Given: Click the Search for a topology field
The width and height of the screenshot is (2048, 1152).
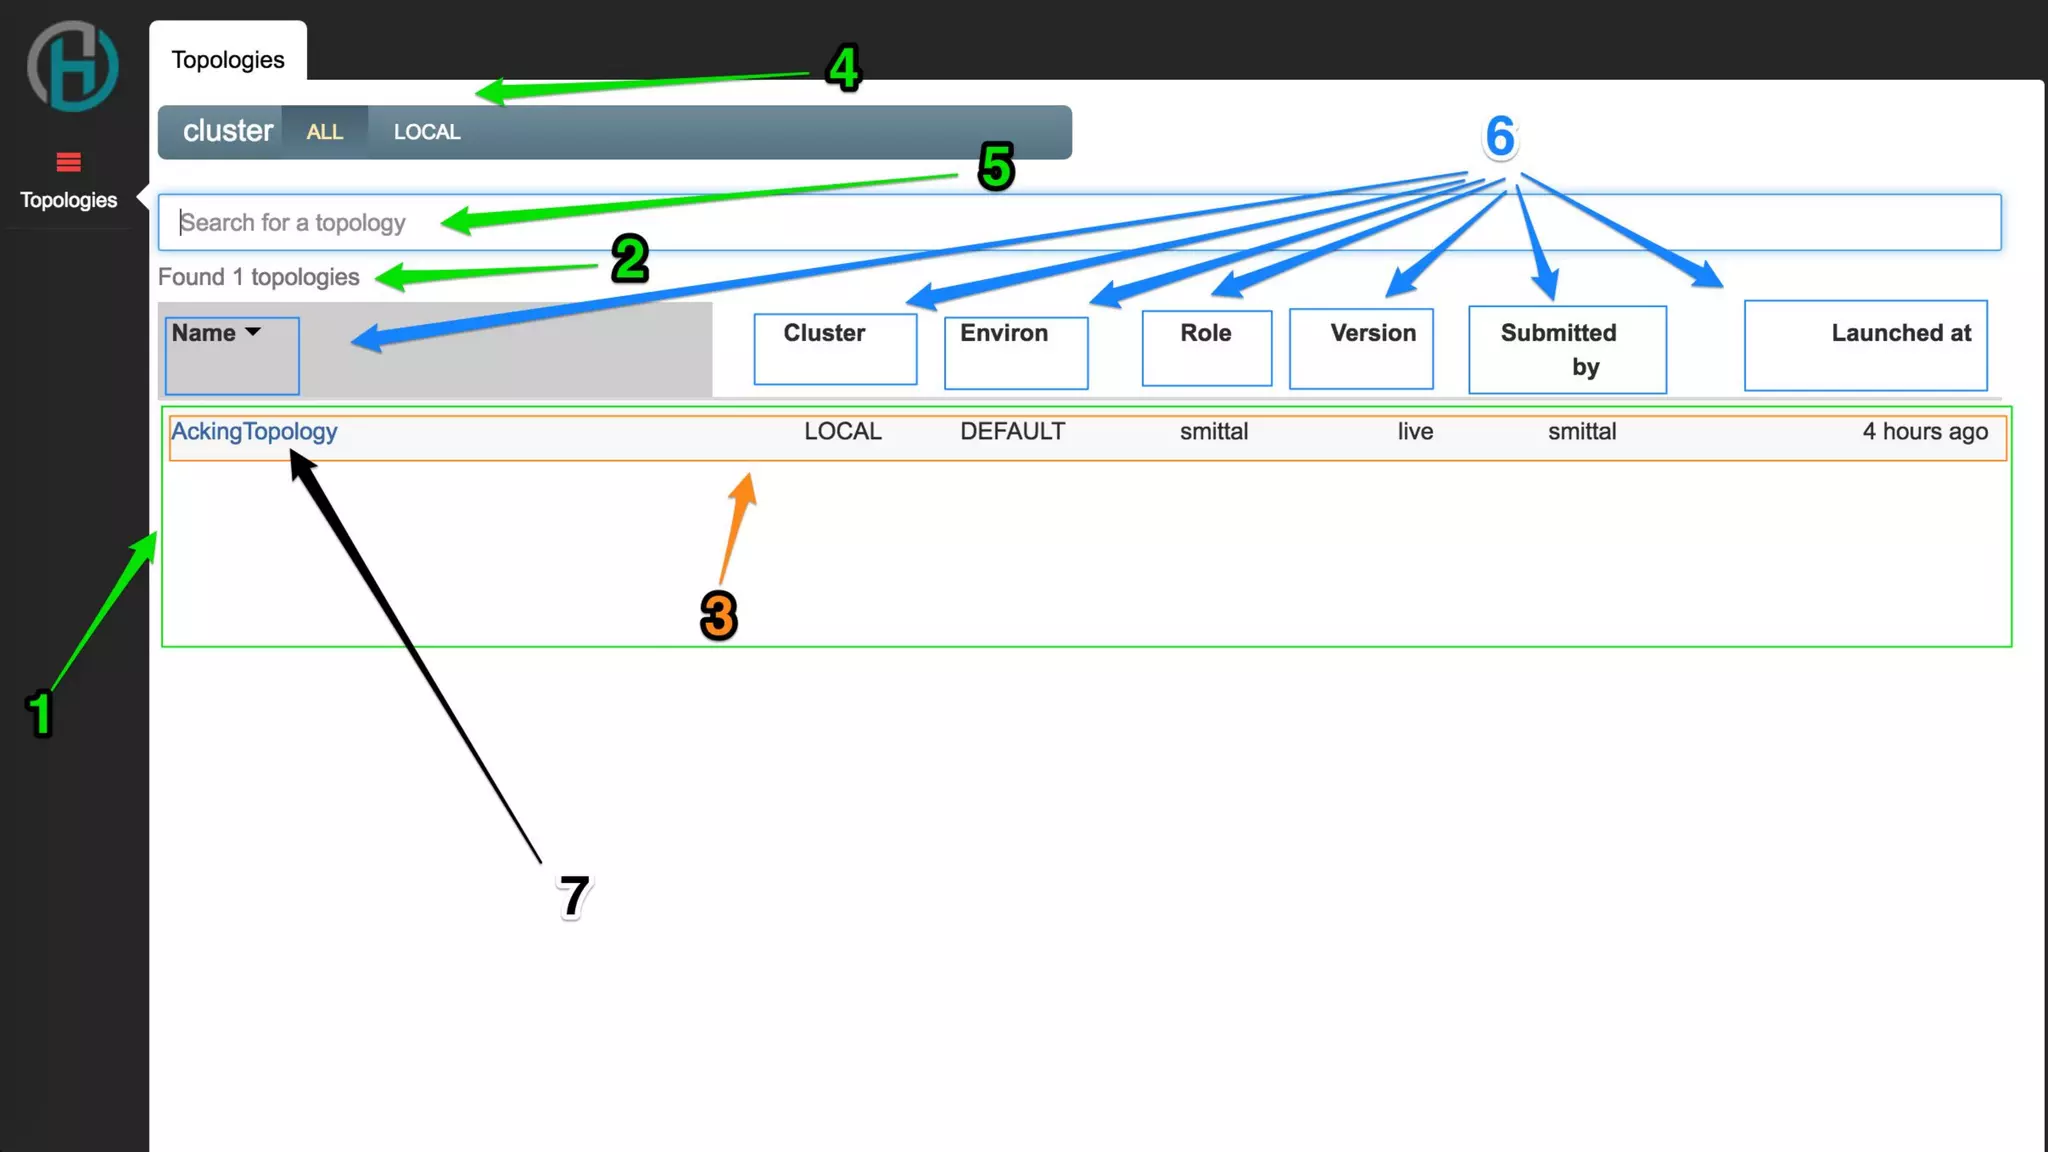Looking at the screenshot, I should (1080, 222).
